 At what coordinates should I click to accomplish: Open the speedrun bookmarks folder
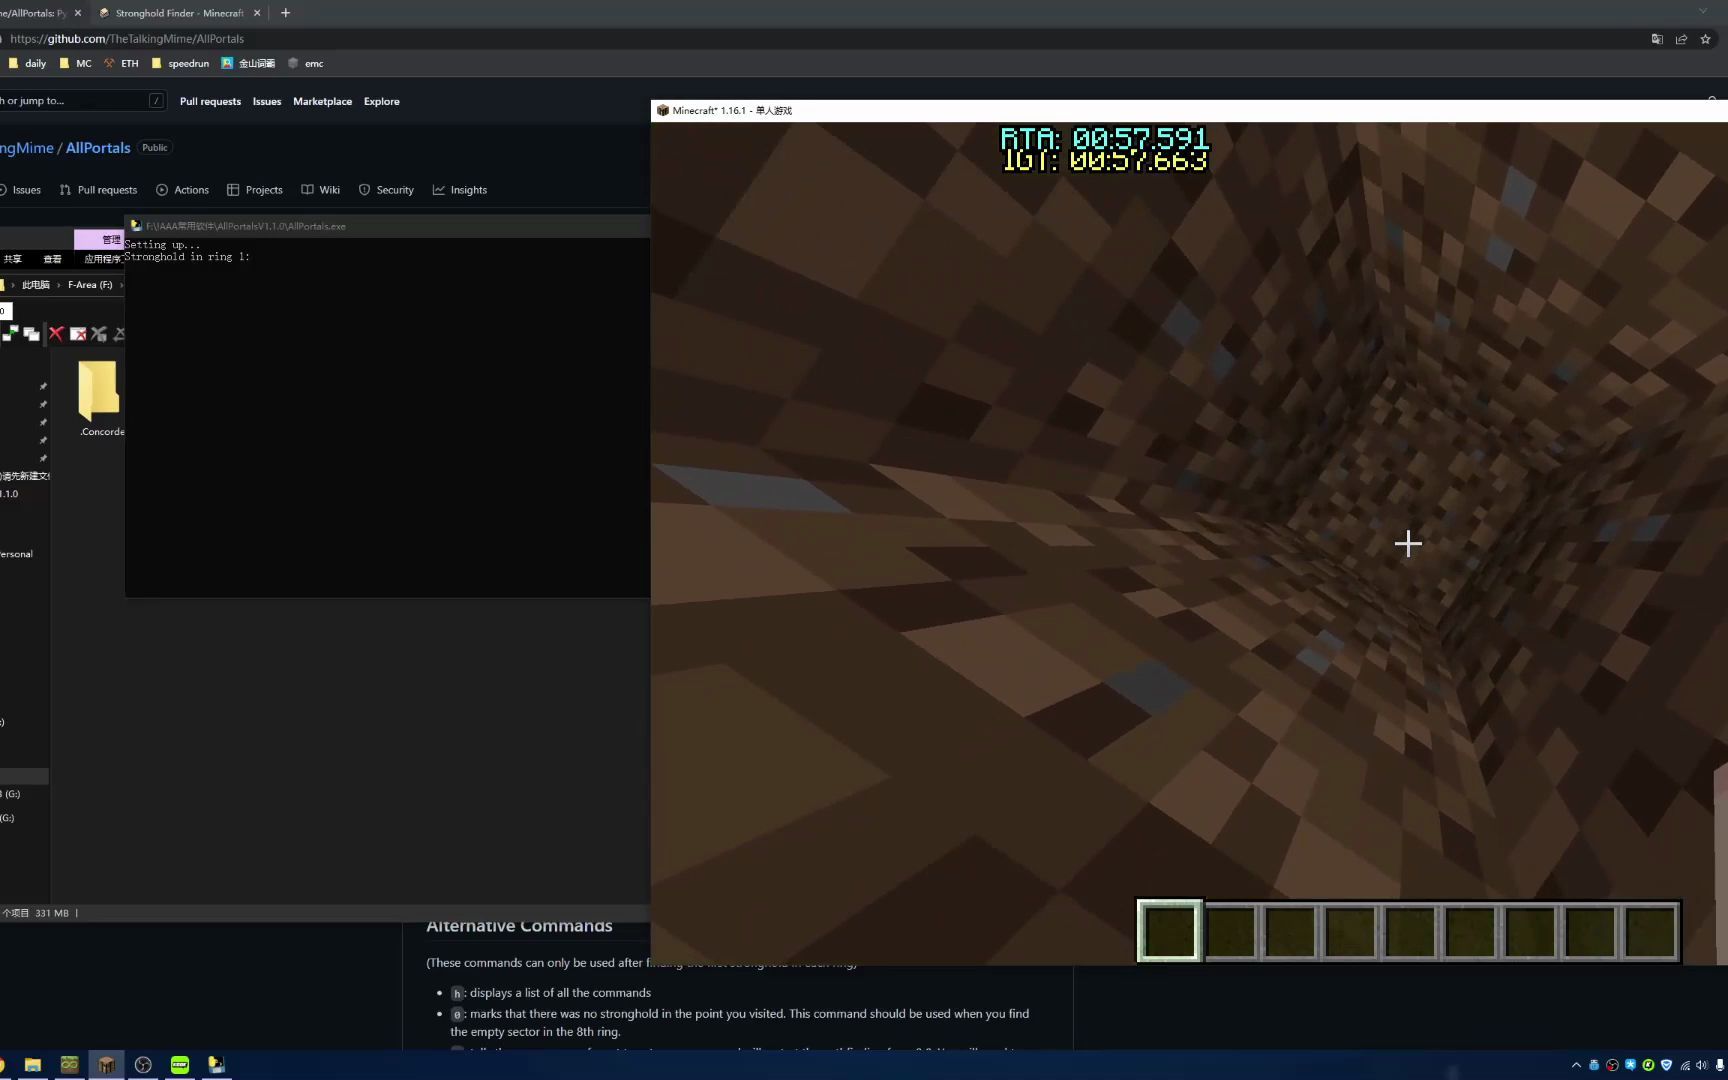point(180,63)
